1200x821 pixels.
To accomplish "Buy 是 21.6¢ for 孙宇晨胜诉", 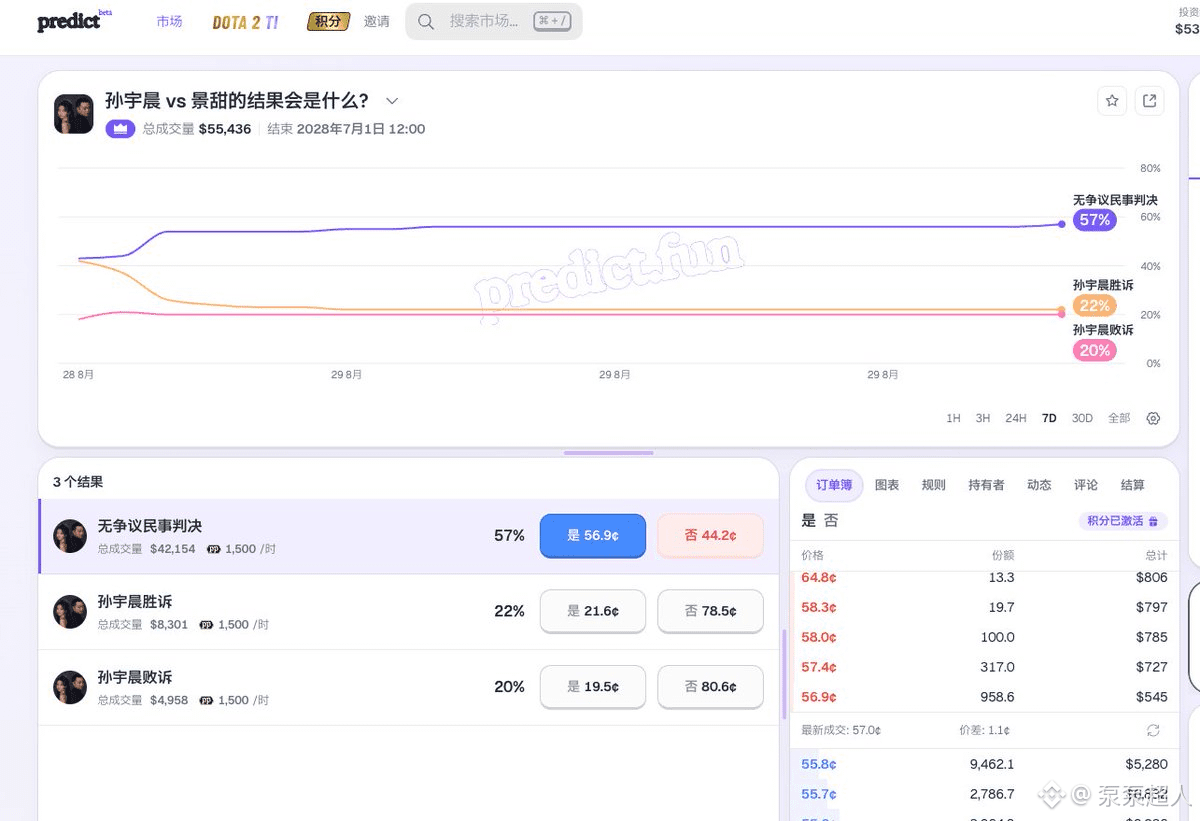I will pyautogui.click(x=593, y=611).
